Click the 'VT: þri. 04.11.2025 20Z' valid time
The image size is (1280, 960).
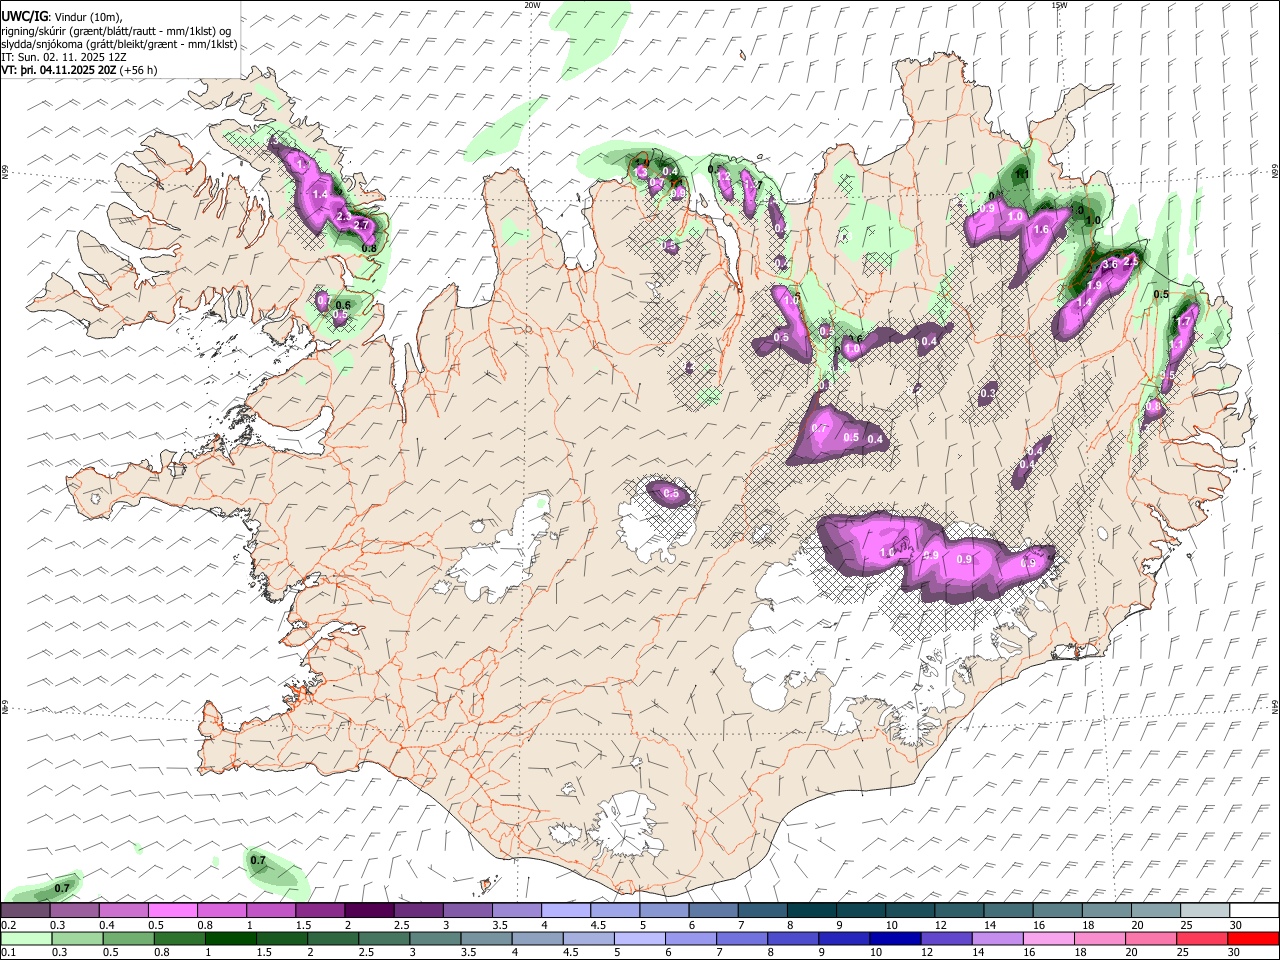click(x=59, y=70)
